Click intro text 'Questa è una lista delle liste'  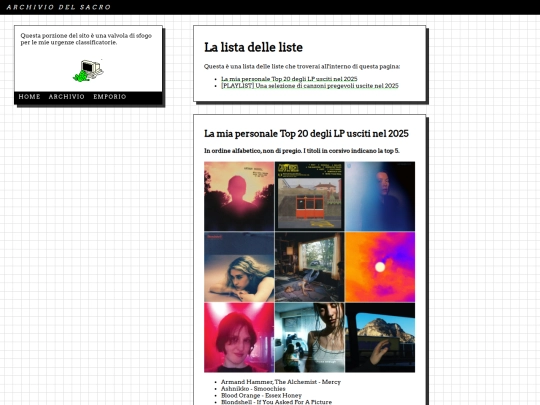pos(302,66)
